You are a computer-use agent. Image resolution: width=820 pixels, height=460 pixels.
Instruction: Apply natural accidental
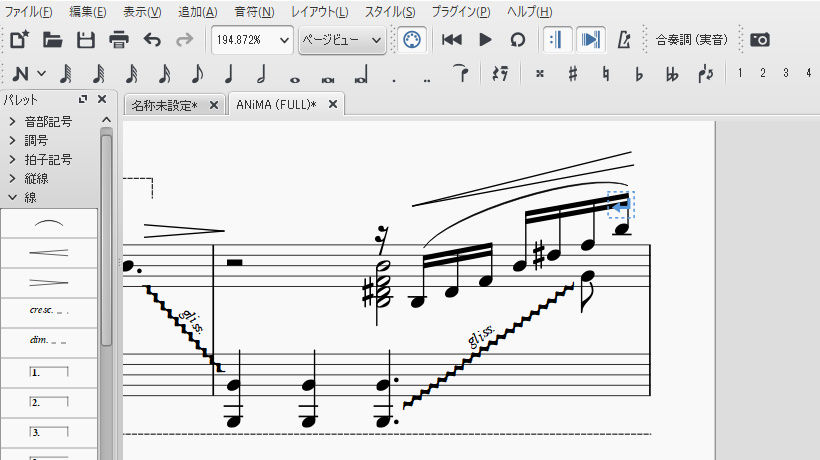(x=606, y=74)
